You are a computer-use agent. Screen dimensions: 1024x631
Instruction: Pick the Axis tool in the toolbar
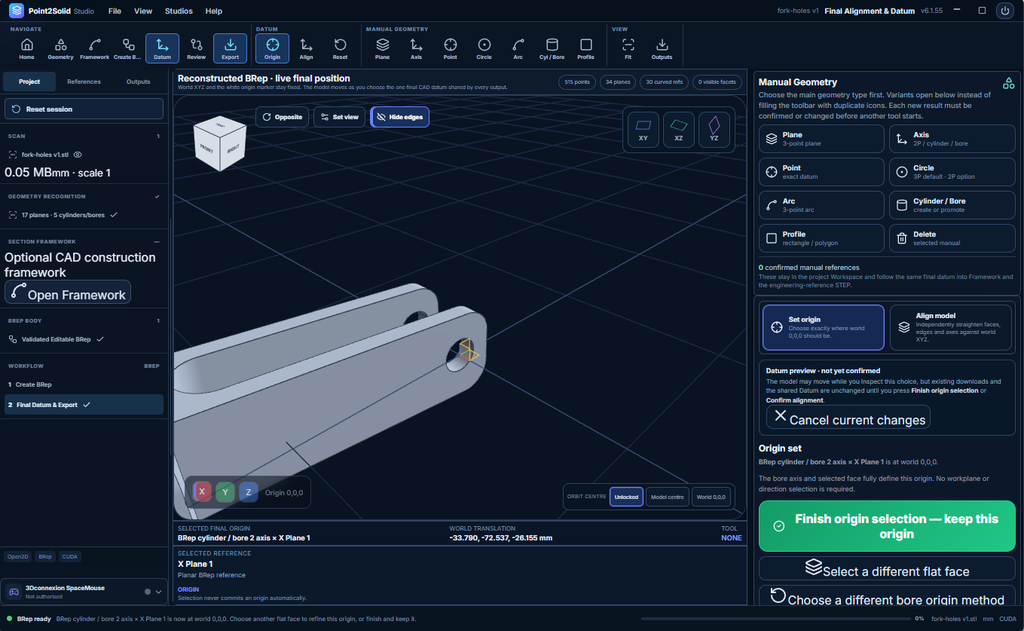coord(416,48)
